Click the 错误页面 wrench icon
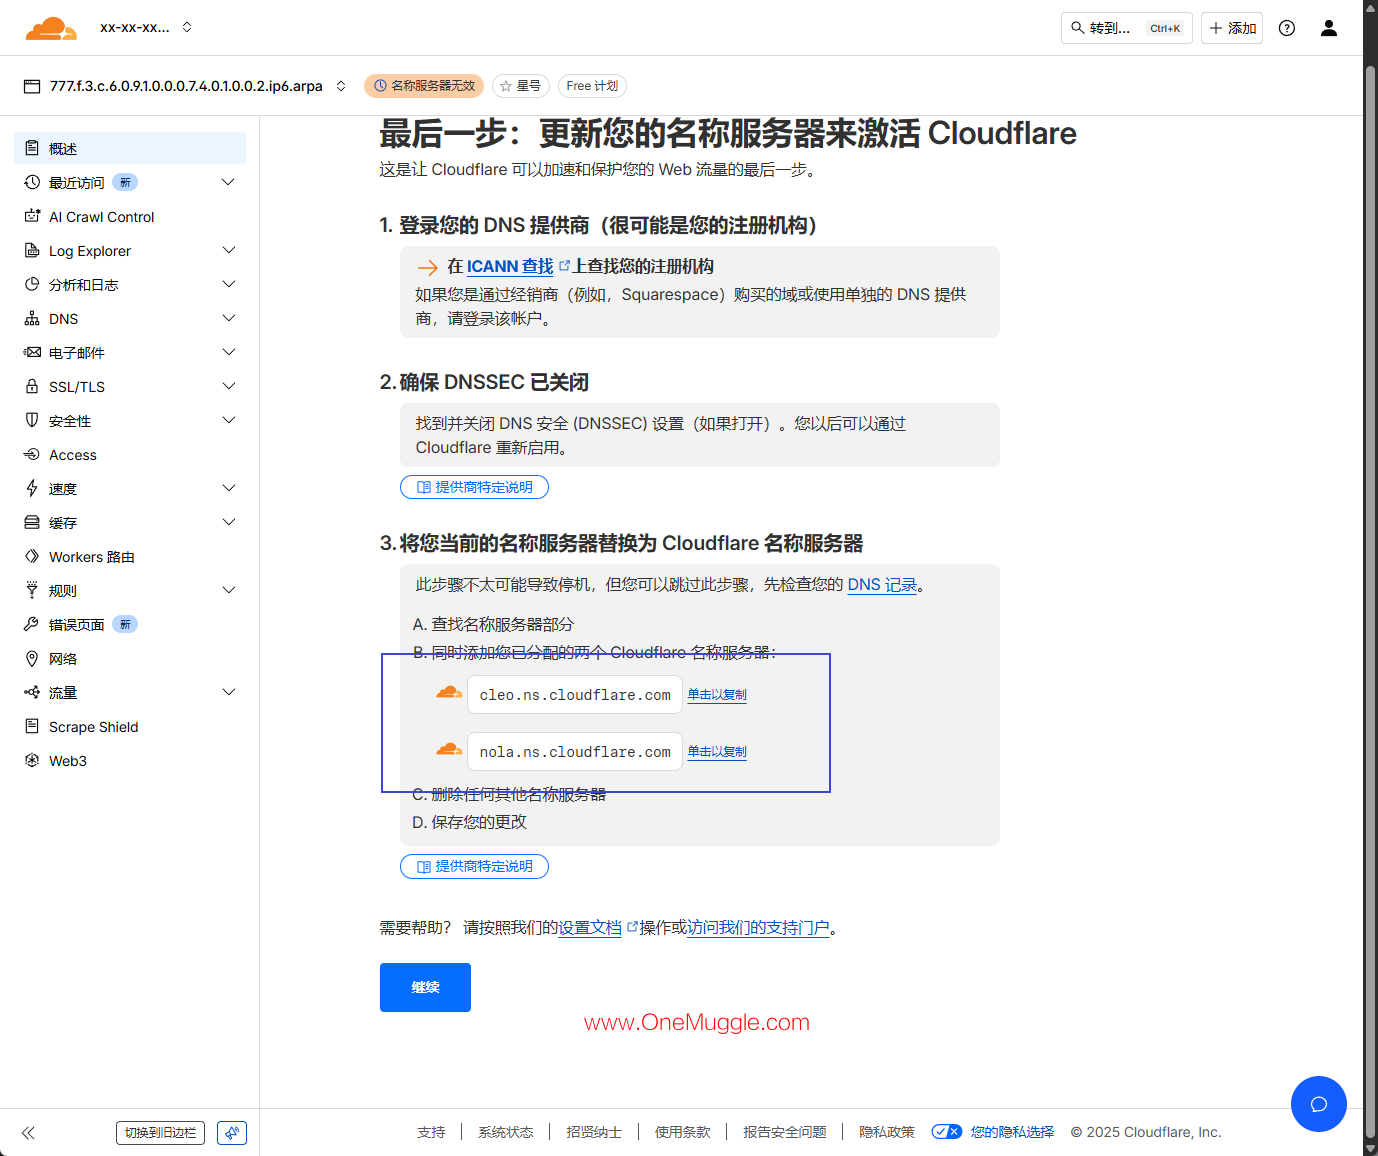 (32, 624)
